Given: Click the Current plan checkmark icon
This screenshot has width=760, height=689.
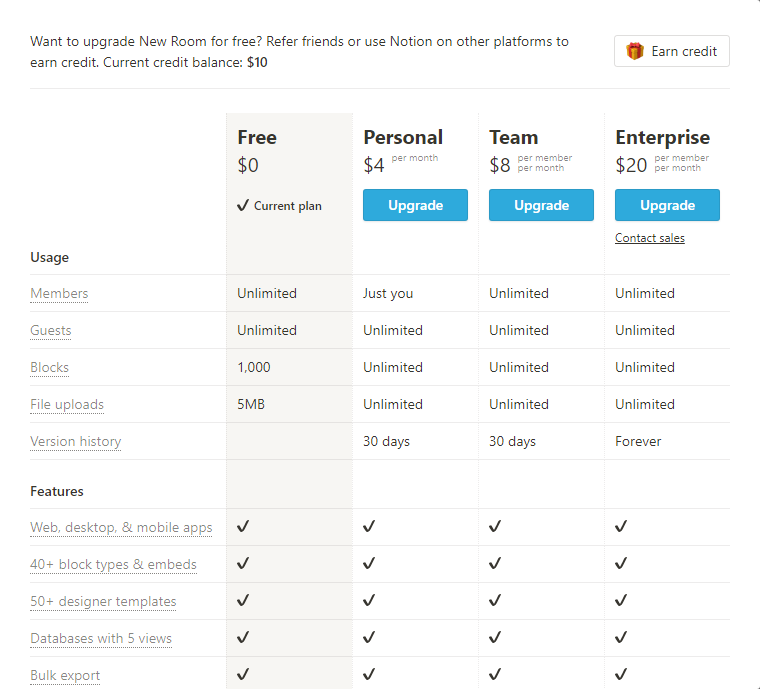Looking at the screenshot, I should pyautogui.click(x=243, y=205).
